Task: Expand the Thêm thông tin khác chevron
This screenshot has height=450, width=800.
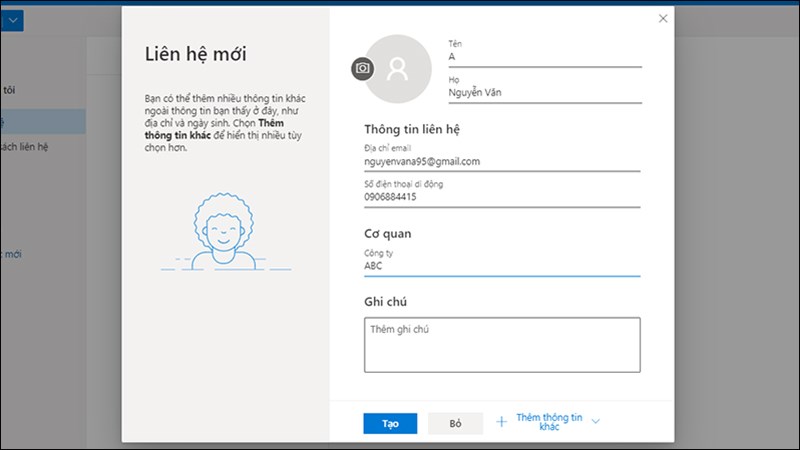Action: 596,422
